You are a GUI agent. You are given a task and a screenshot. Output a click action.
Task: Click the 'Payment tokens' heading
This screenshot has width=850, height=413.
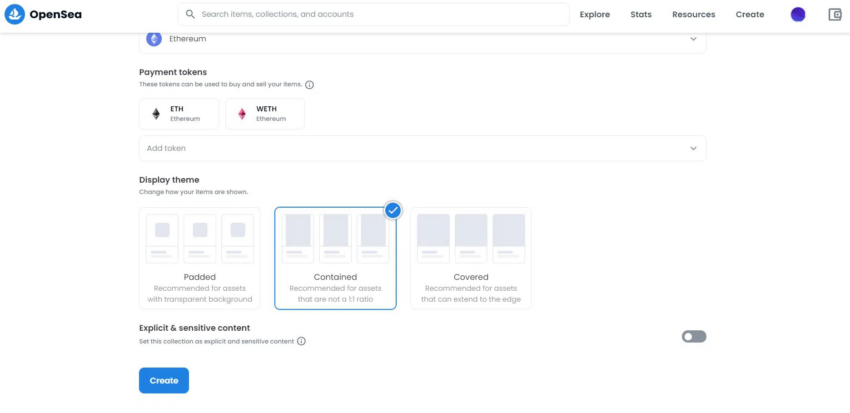pyautogui.click(x=173, y=72)
